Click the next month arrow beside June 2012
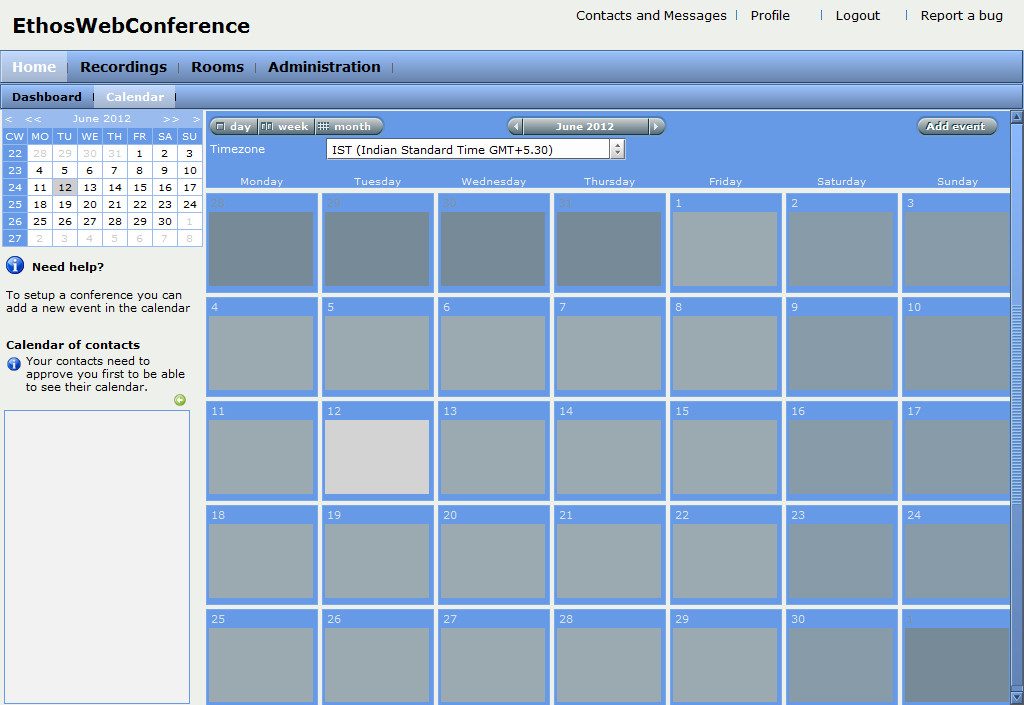The image size is (1024, 705). pos(656,127)
